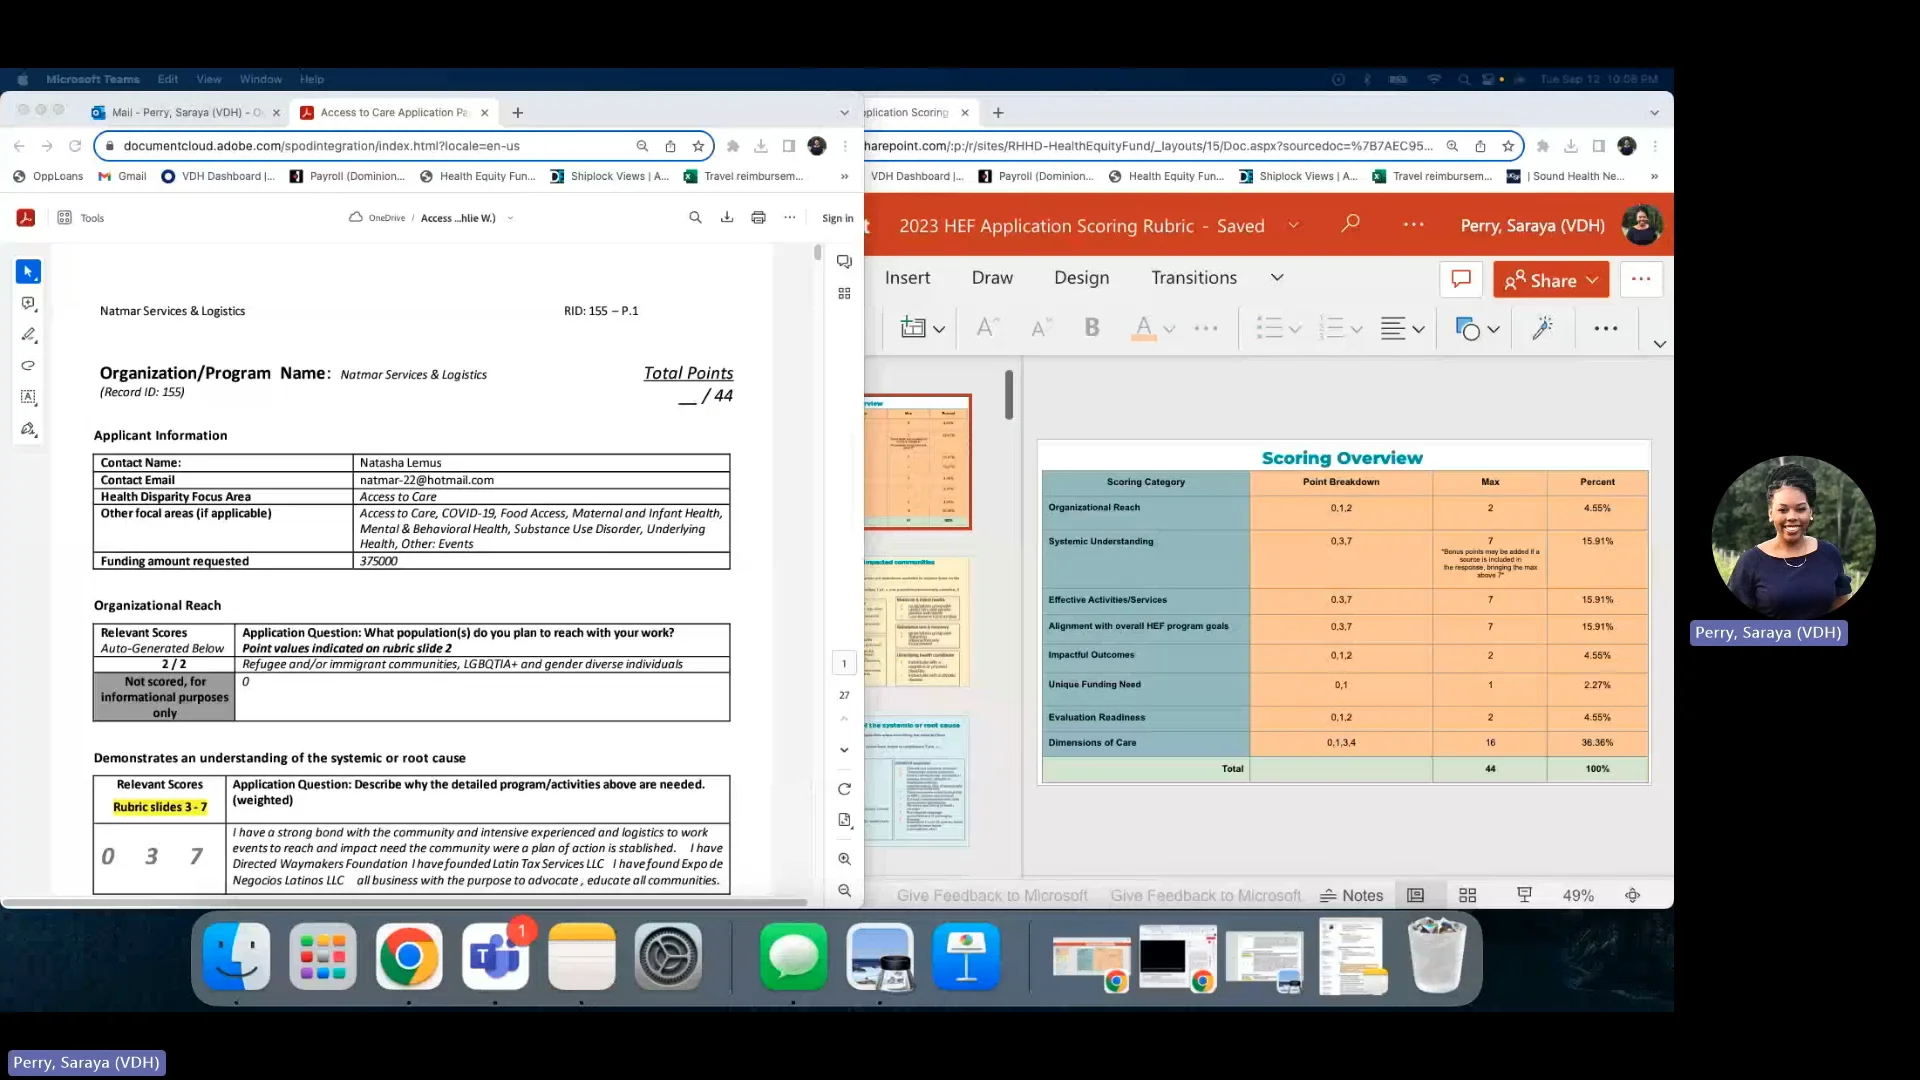1920x1080 pixels.
Task: Rotate the PDF page
Action: [x=845, y=789]
